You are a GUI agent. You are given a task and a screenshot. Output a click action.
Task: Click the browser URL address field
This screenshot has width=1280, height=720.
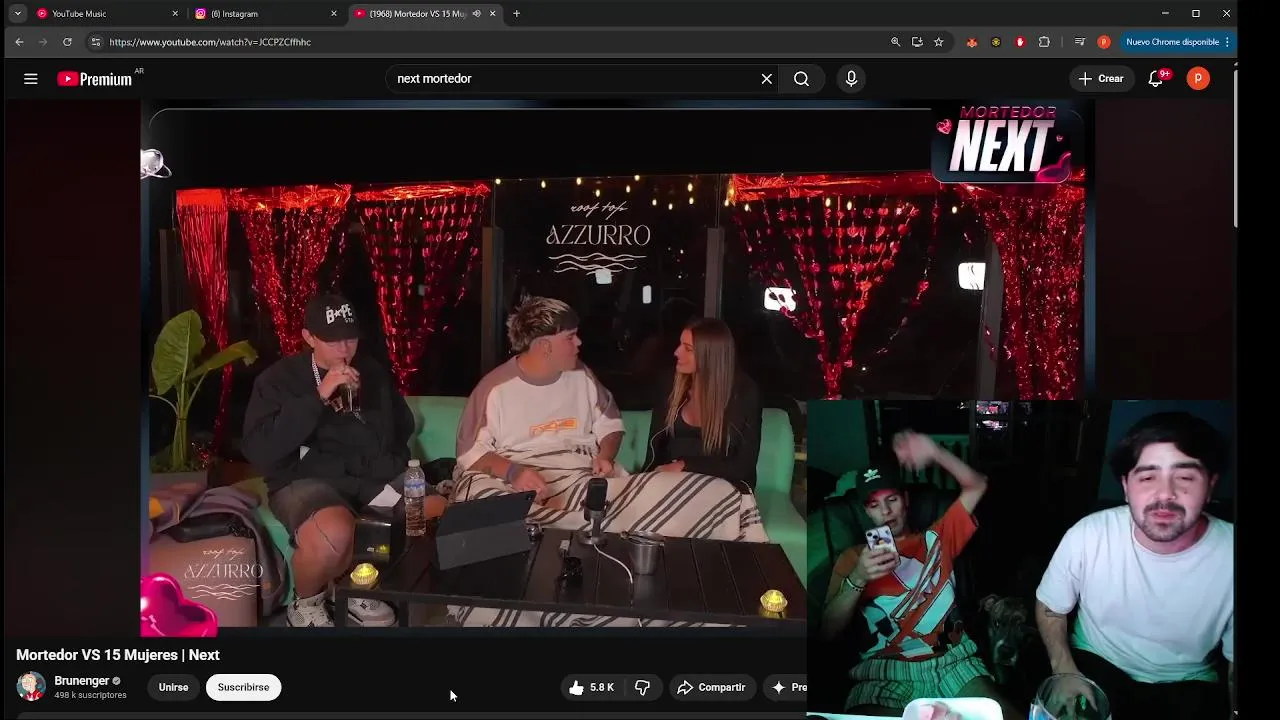(490, 42)
